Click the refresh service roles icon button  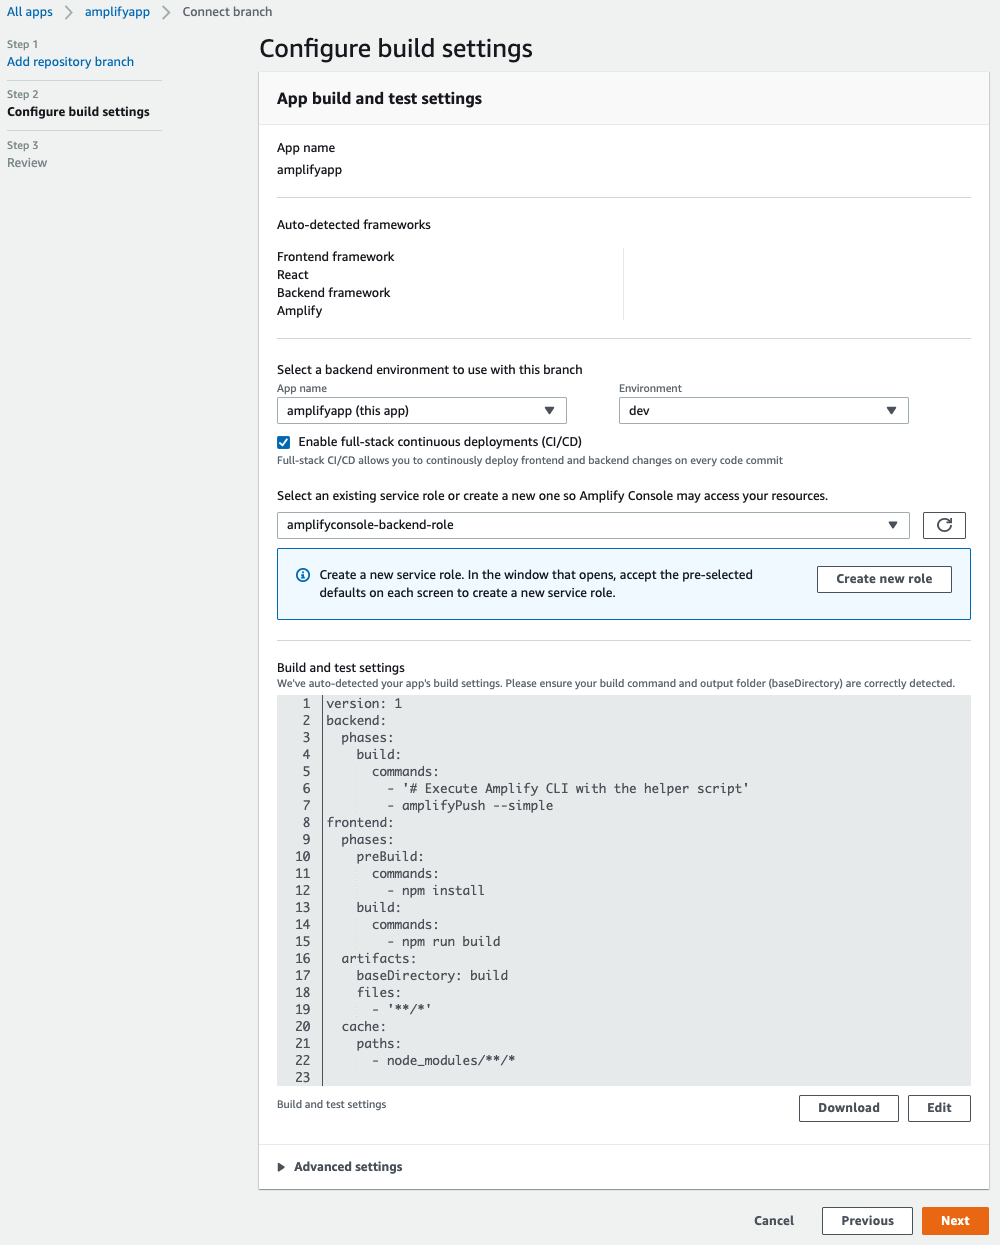[x=944, y=525]
